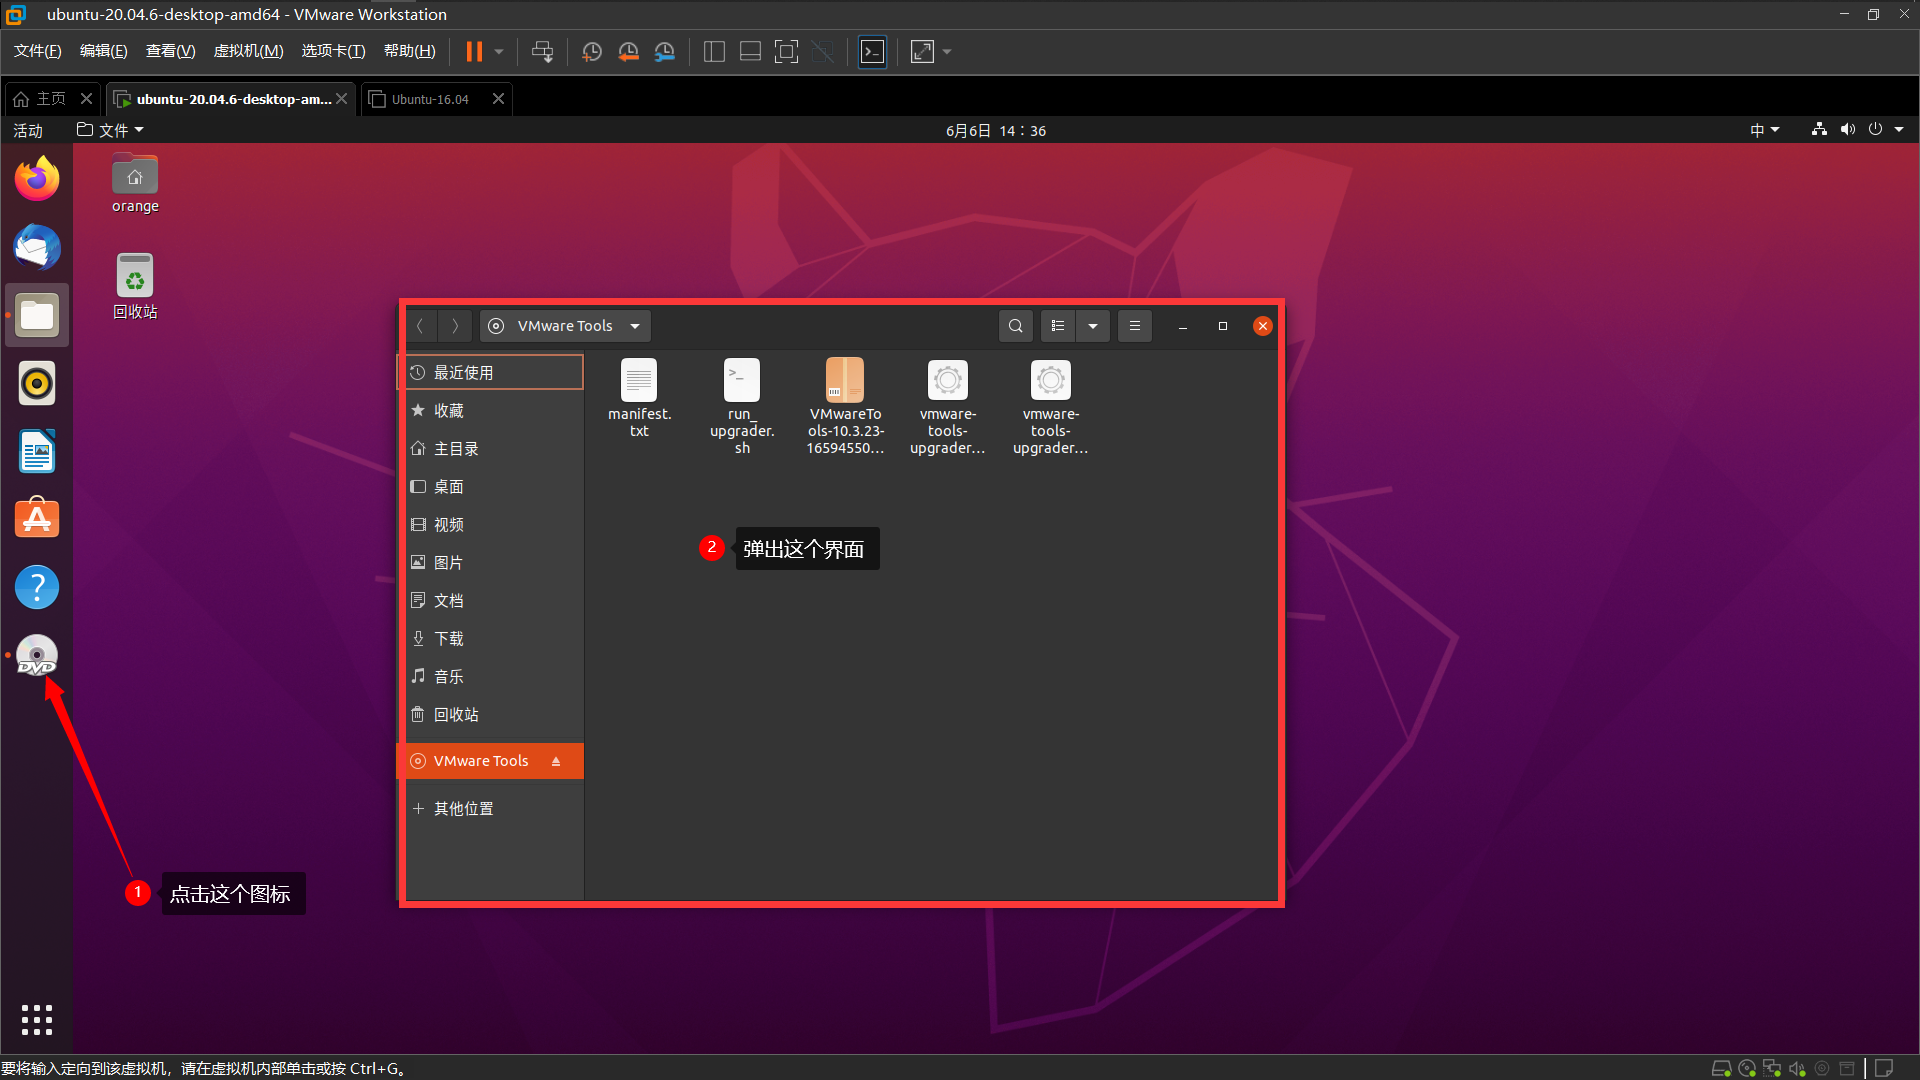Open the power options dropdown beside pause
The image size is (1920, 1080).
coord(499,51)
